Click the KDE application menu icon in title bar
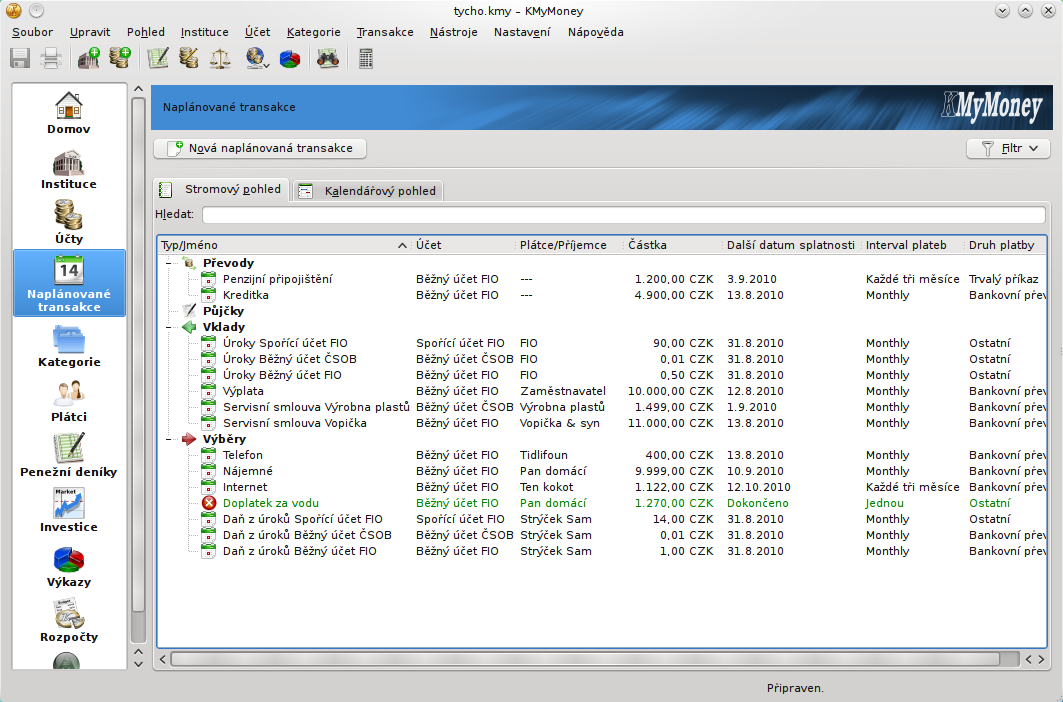Viewport: 1063px width, 702px height. (13, 11)
